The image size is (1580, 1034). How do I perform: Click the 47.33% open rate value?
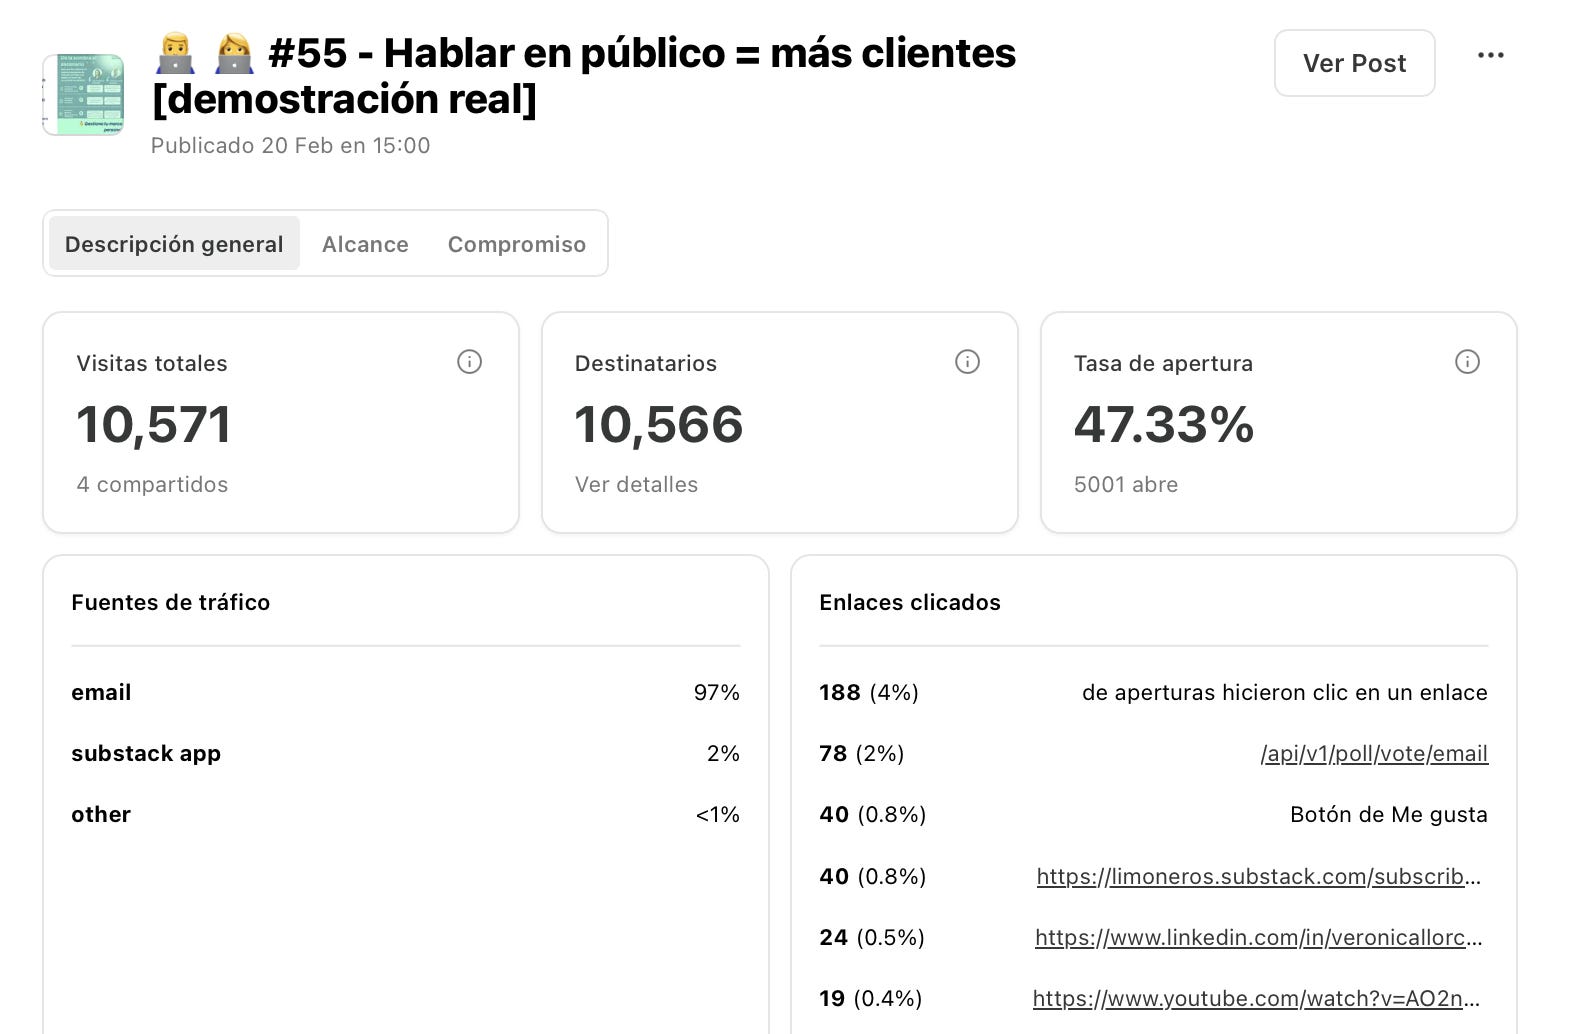pos(1164,424)
